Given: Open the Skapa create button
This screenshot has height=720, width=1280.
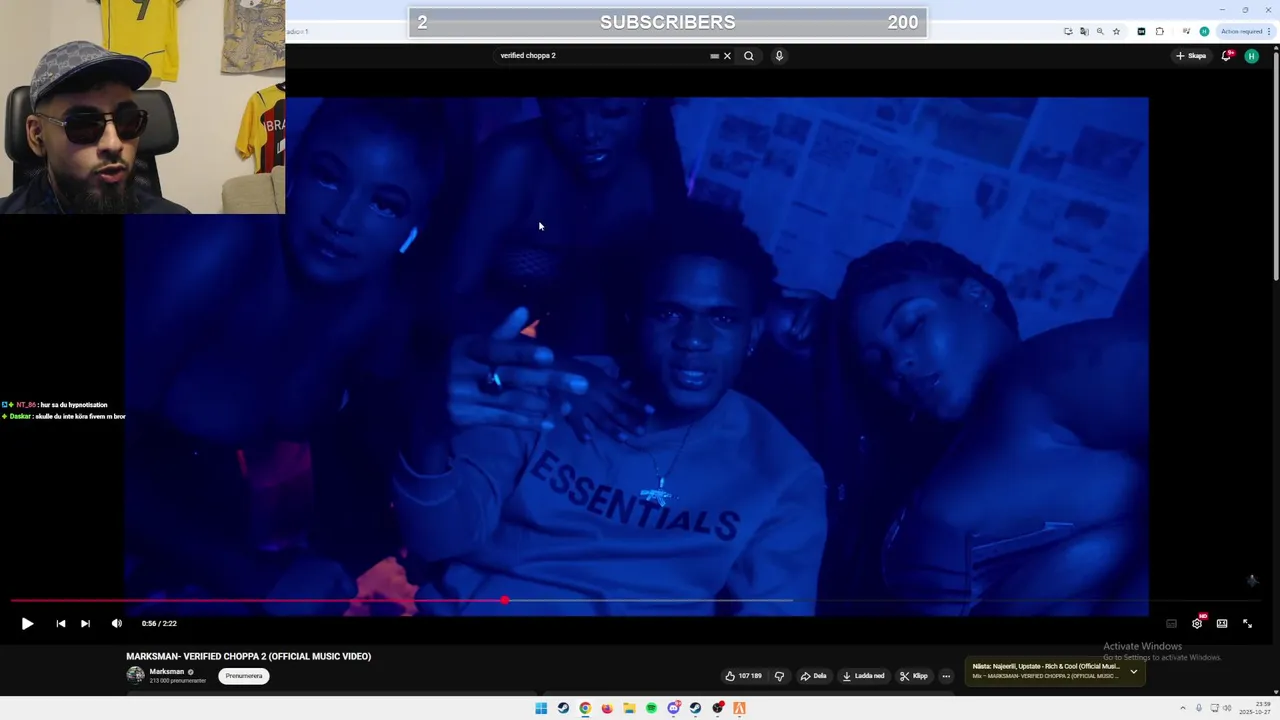Looking at the screenshot, I should 1191,56.
